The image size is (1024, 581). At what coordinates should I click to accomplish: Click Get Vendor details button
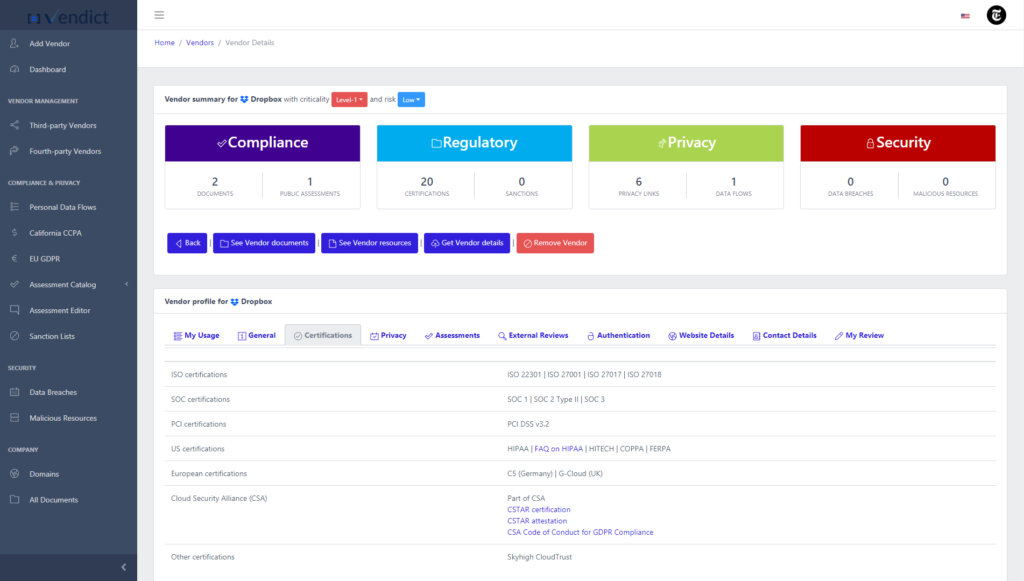467,243
